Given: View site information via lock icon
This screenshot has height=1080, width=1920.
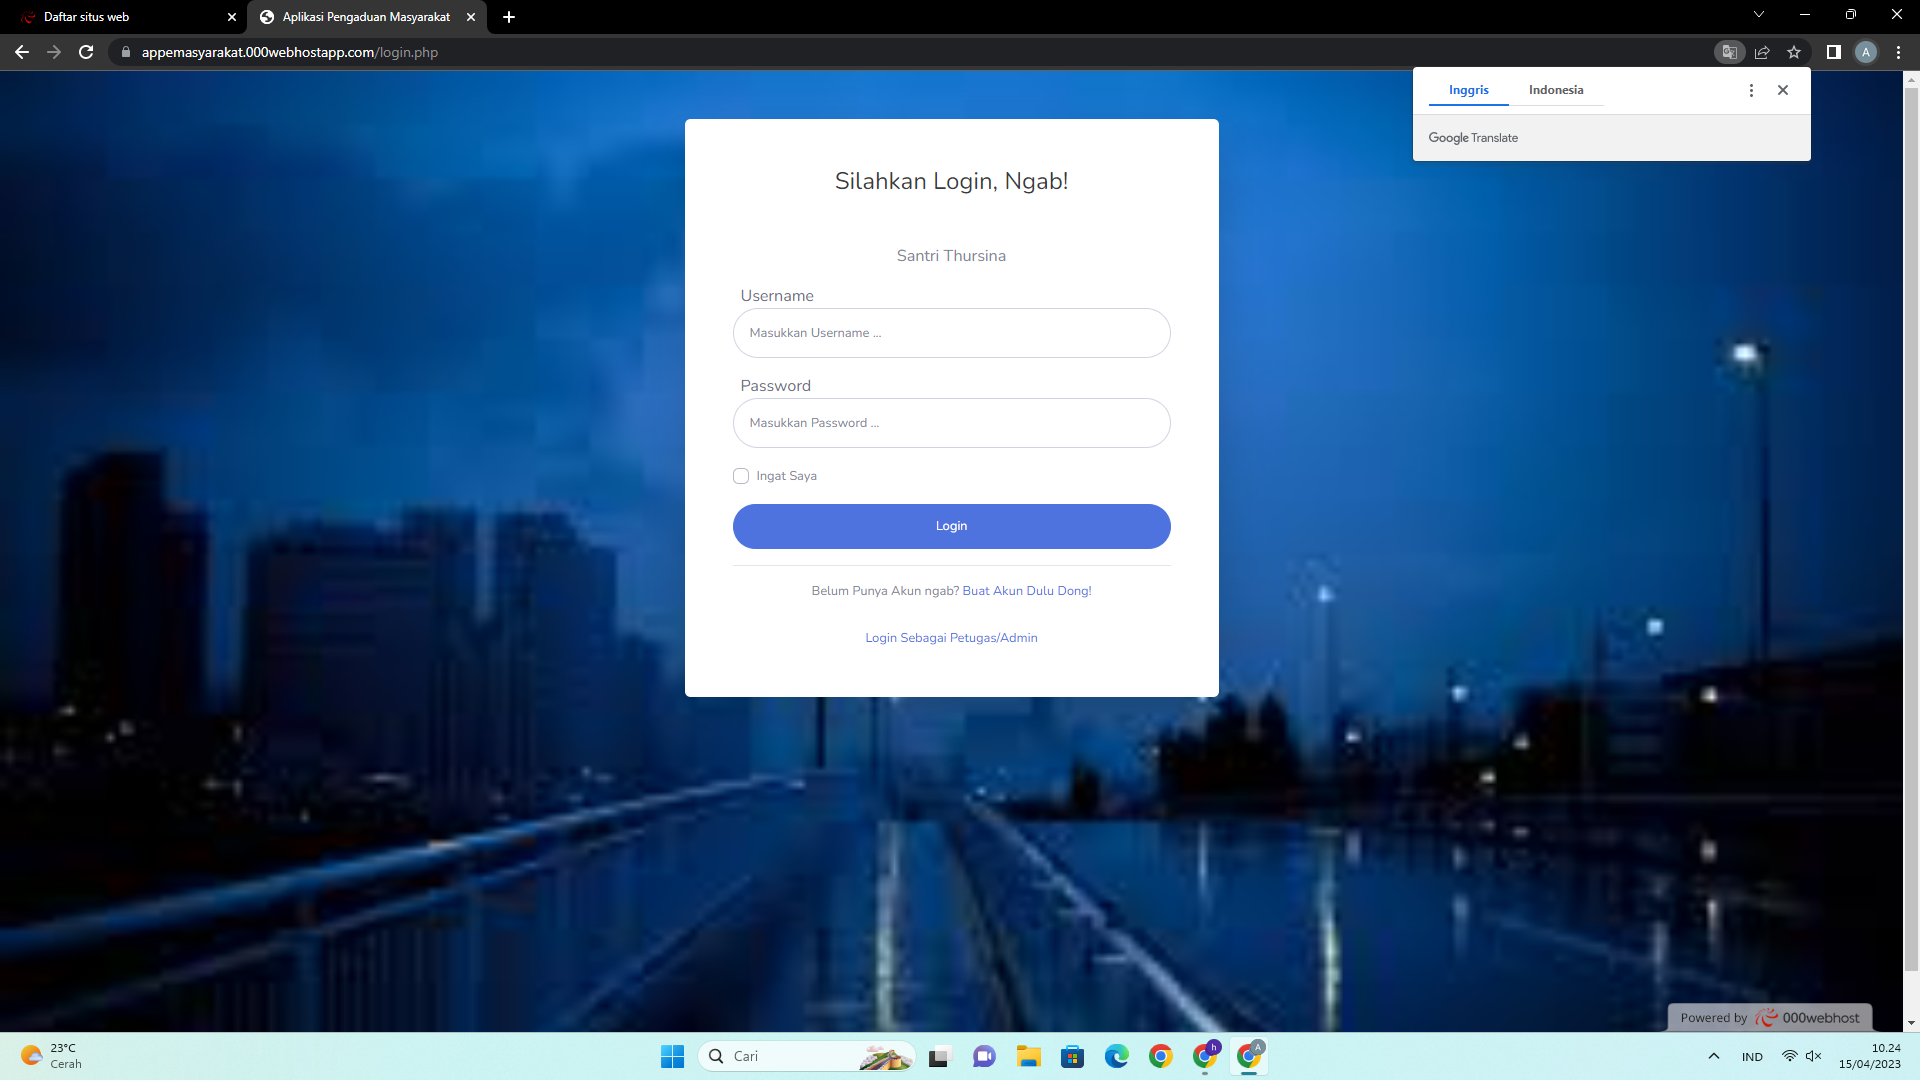Looking at the screenshot, I should (x=125, y=52).
